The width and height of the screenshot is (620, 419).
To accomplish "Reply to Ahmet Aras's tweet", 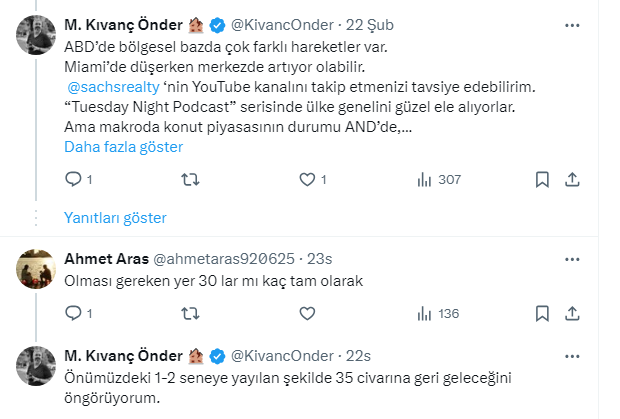I will coord(73,313).
